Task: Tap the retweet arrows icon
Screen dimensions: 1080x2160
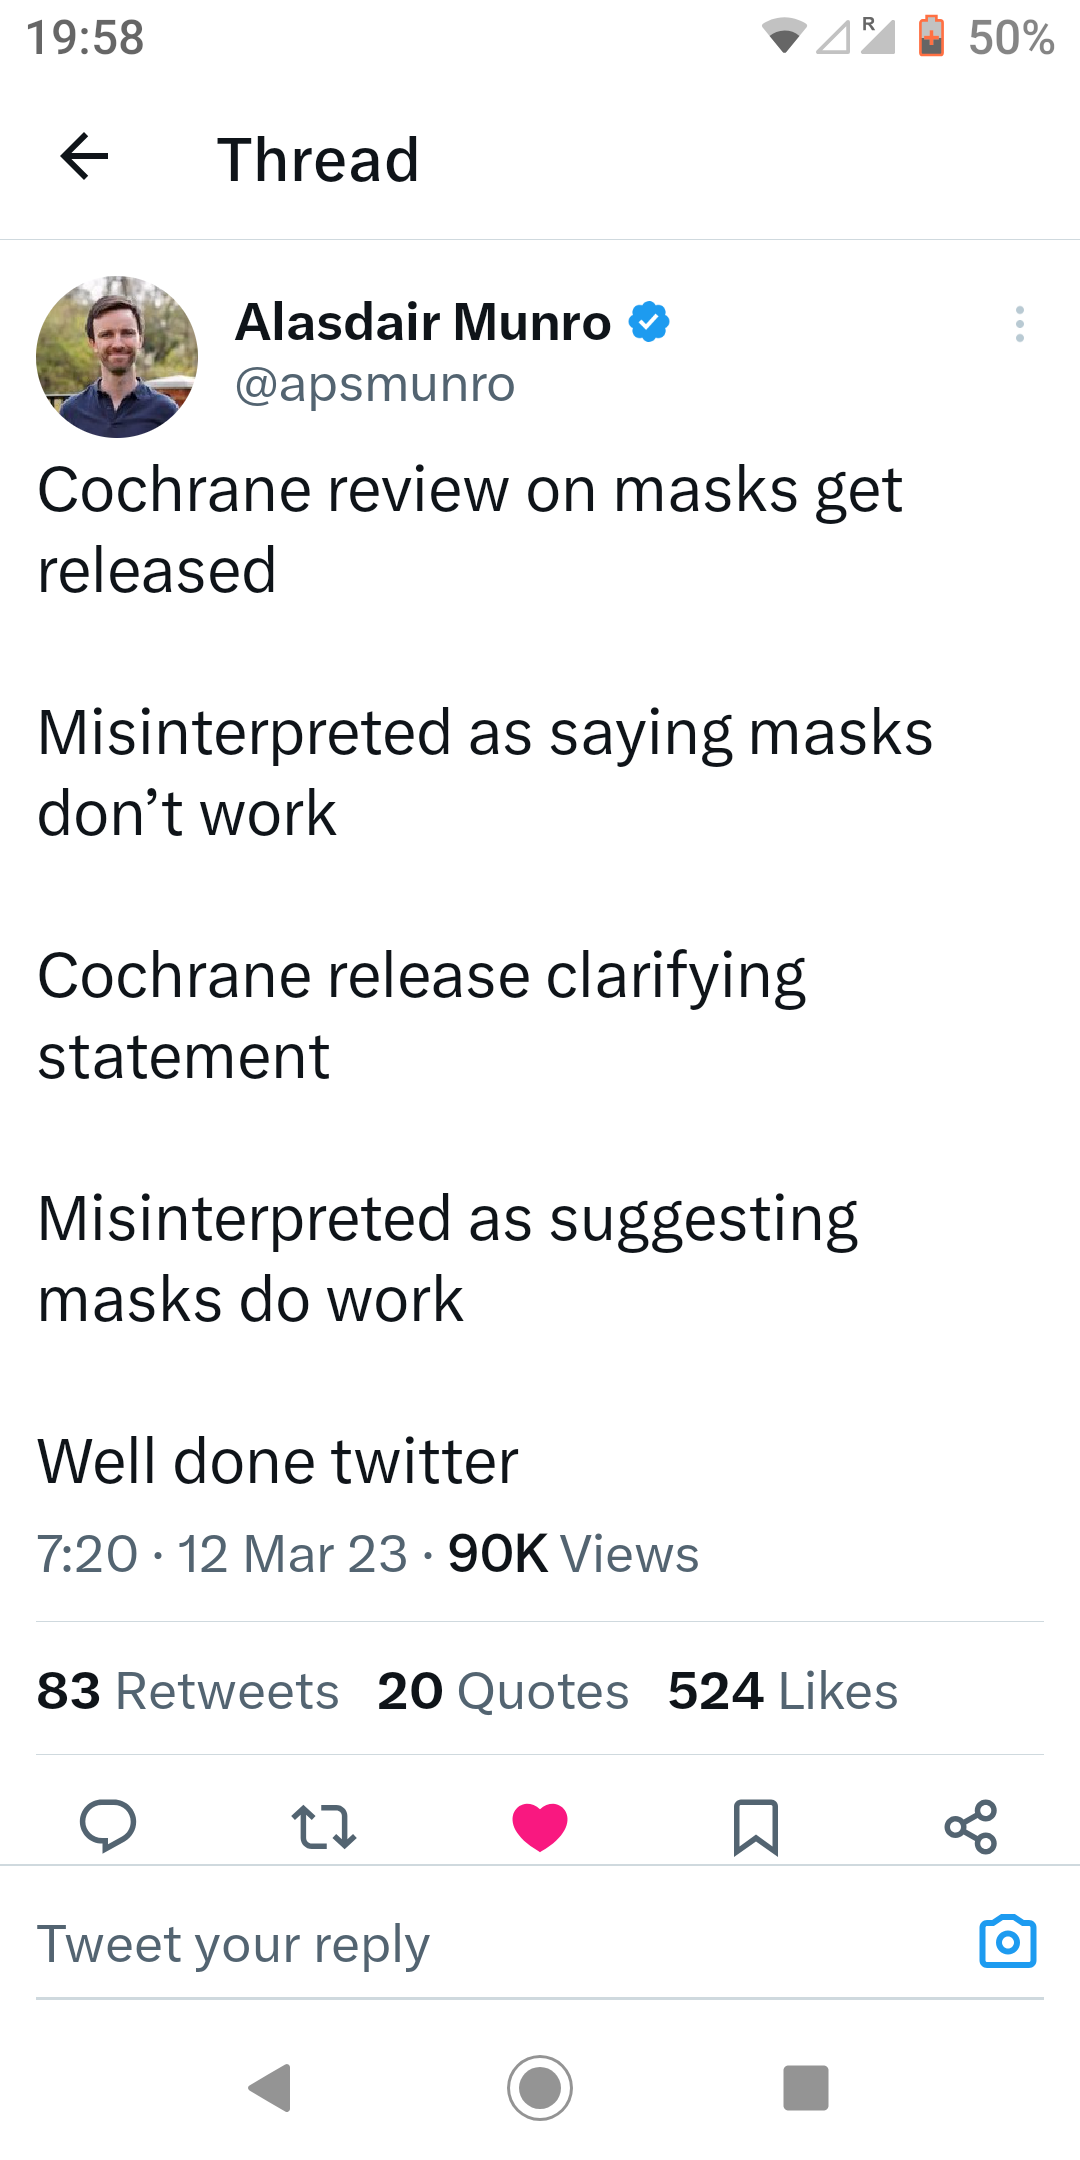Action: pos(323,1826)
